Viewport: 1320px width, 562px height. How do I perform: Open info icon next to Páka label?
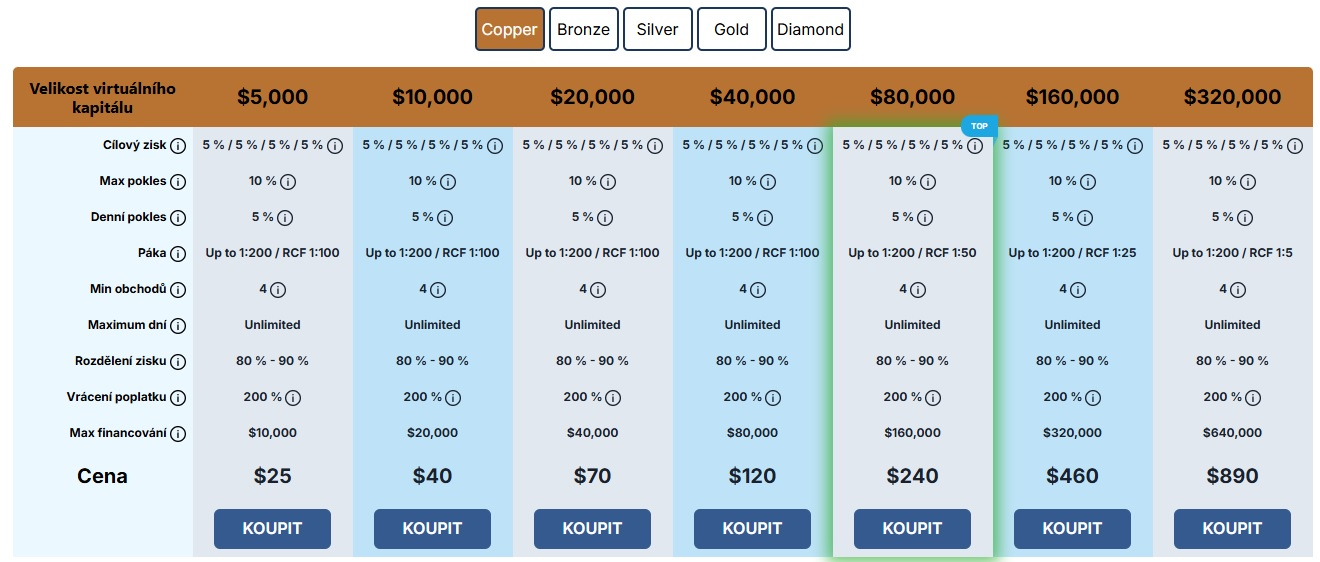pyautogui.click(x=178, y=254)
